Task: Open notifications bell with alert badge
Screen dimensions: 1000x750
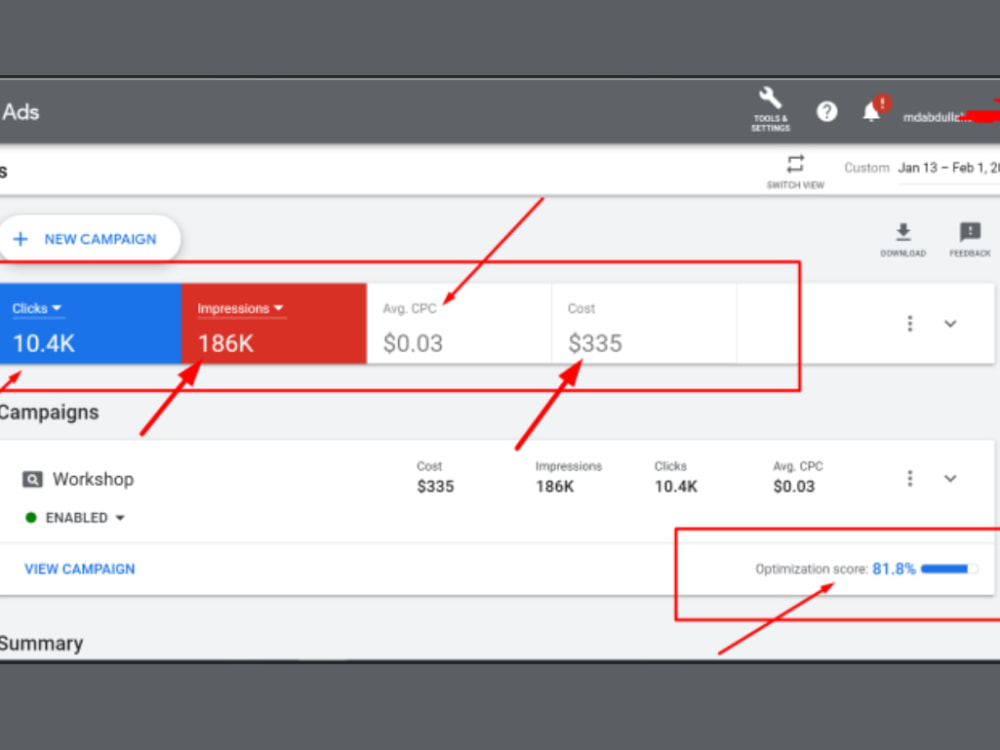Action: coord(874,110)
